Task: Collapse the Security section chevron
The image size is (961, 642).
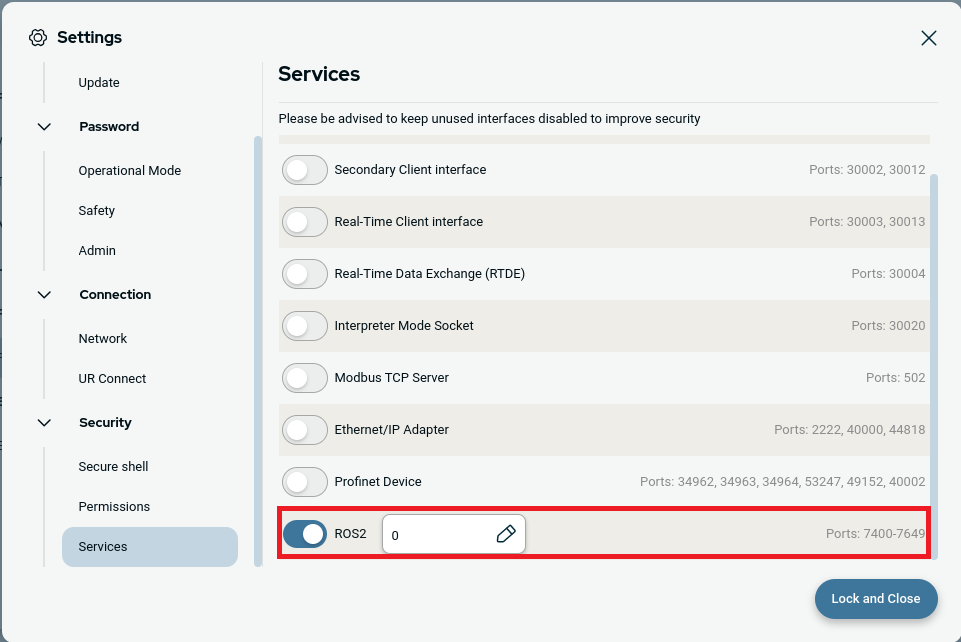Action: (44, 423)
